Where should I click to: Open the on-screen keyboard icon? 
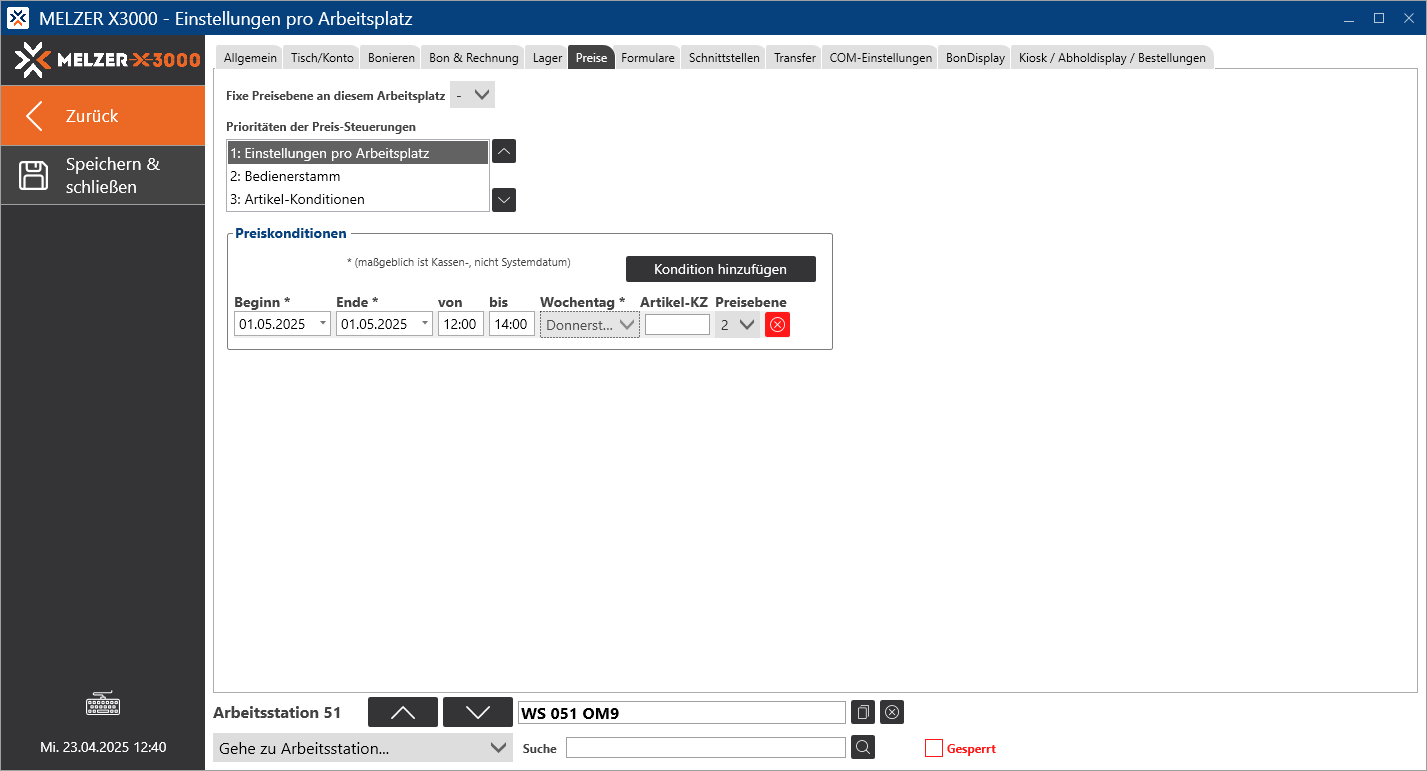[103, 704]
